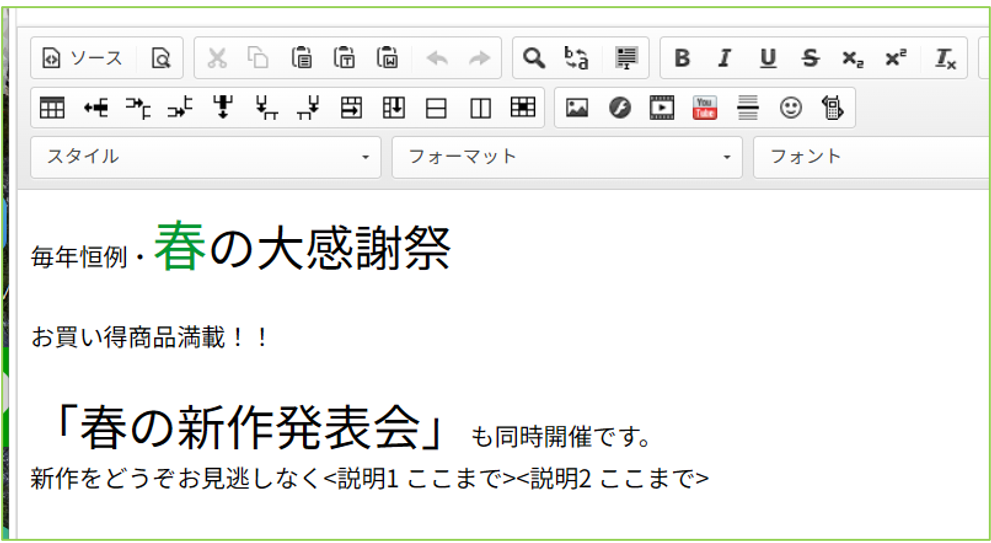Click the Find magnifier icon
This screenshot has width=991, height=543.
click(534, 58)
